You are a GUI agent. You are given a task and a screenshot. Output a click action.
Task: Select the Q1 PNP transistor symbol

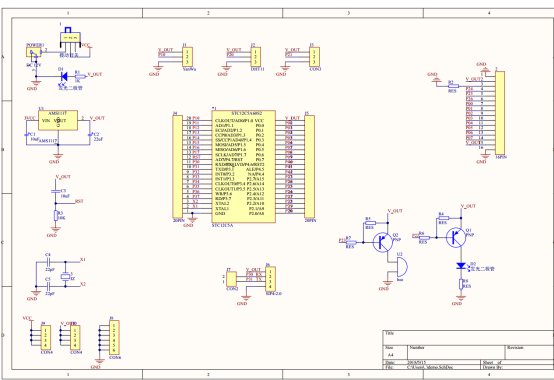click(x=456, y=237)
